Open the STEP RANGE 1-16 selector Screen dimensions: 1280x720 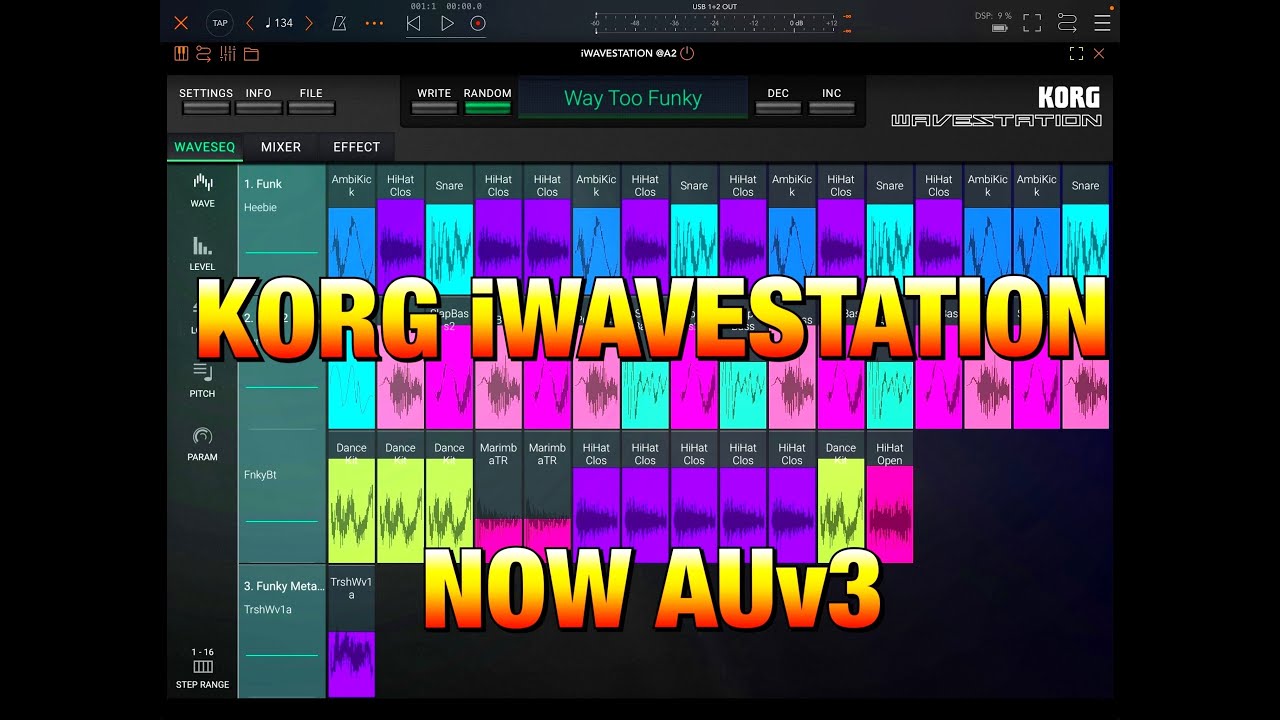[x=203, y=669]
